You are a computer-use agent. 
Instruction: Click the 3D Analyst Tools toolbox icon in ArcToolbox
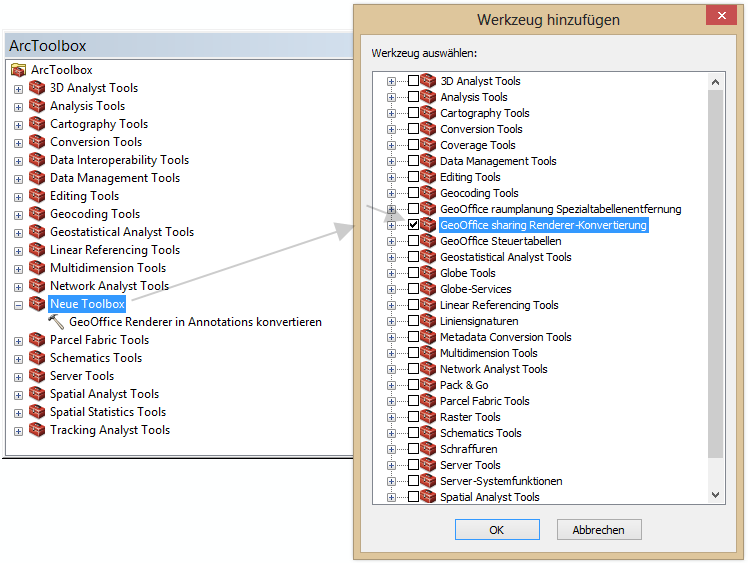37,88
